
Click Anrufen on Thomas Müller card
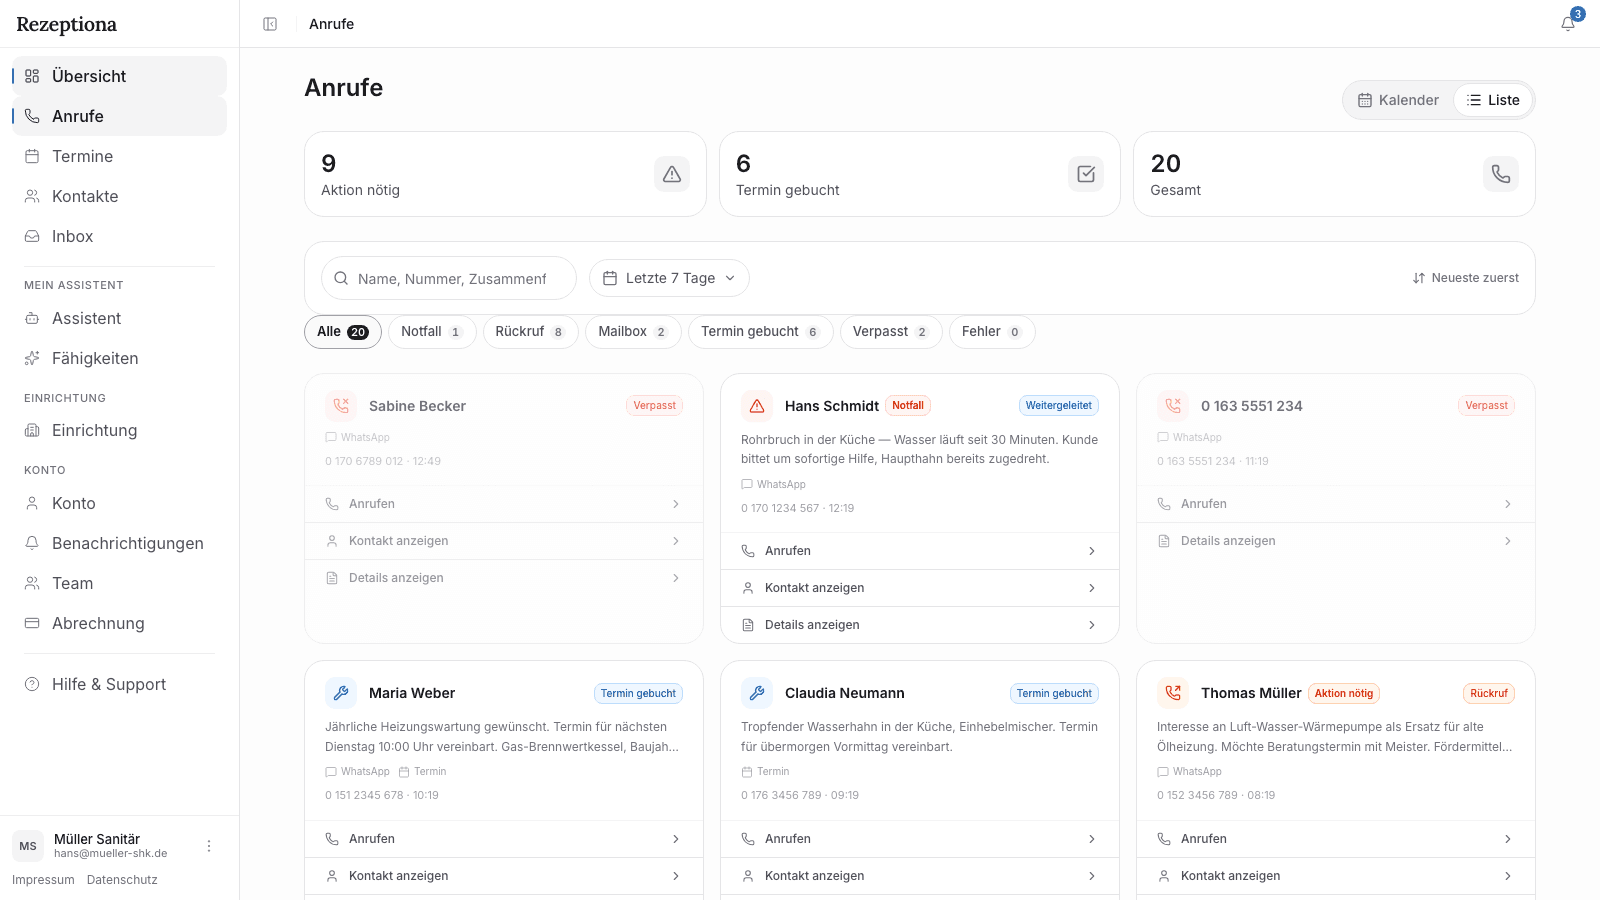click(1336, 839)
